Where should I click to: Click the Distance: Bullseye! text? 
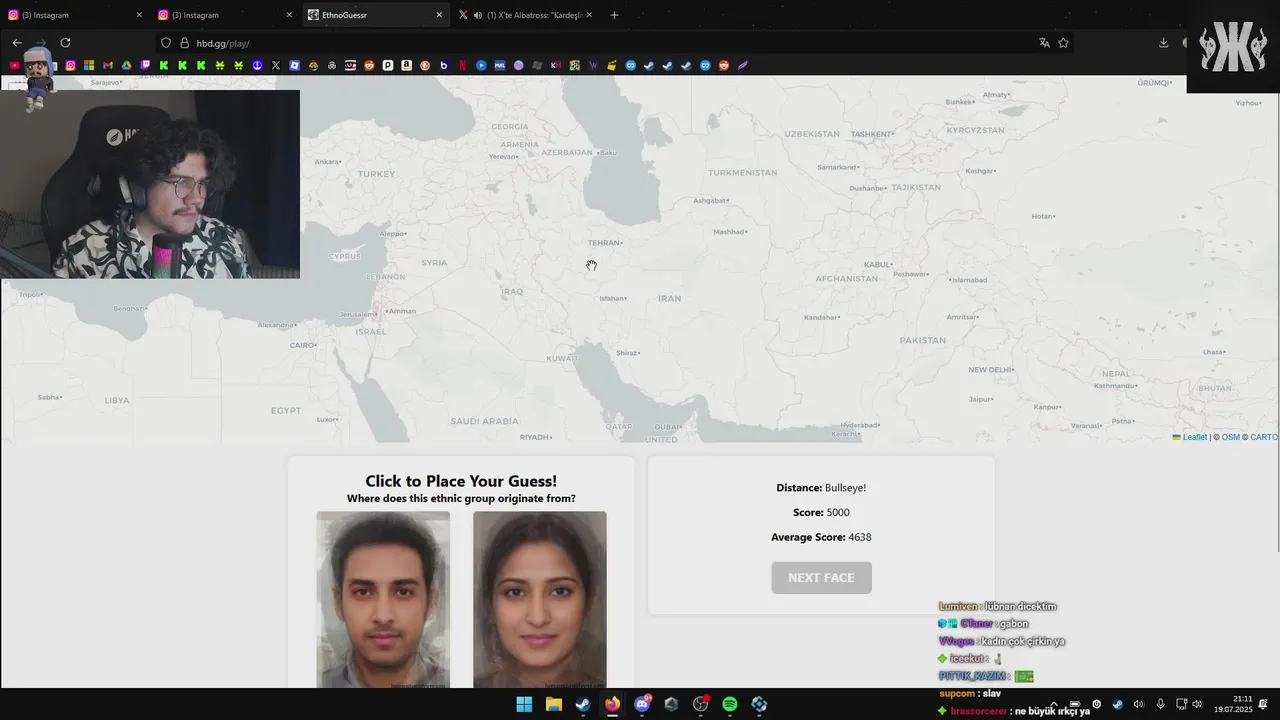821,488
